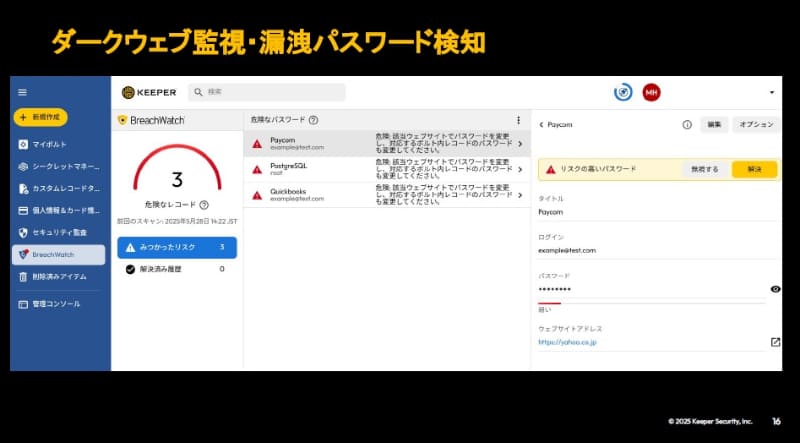Expand the Paycom row chevron
The height and width of the screenshot is (443, 800).
(x=520, y=144)
